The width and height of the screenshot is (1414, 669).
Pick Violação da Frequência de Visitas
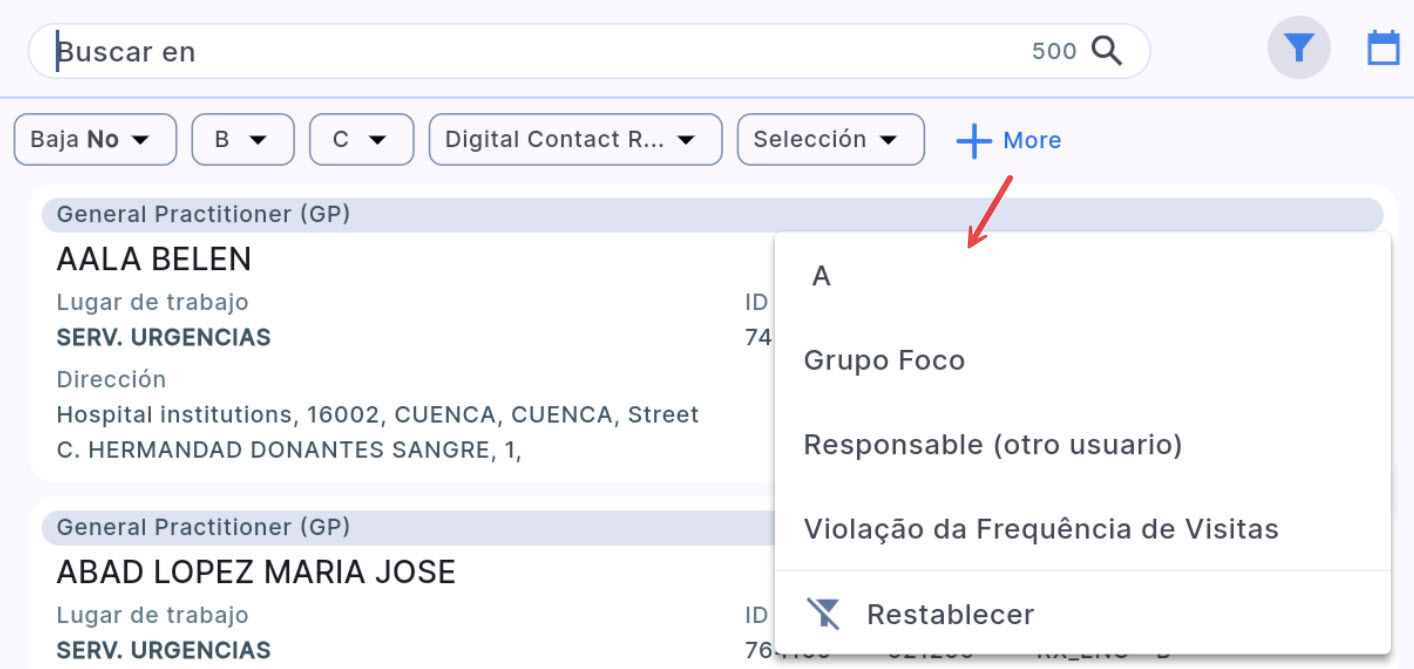(1040, 529)
